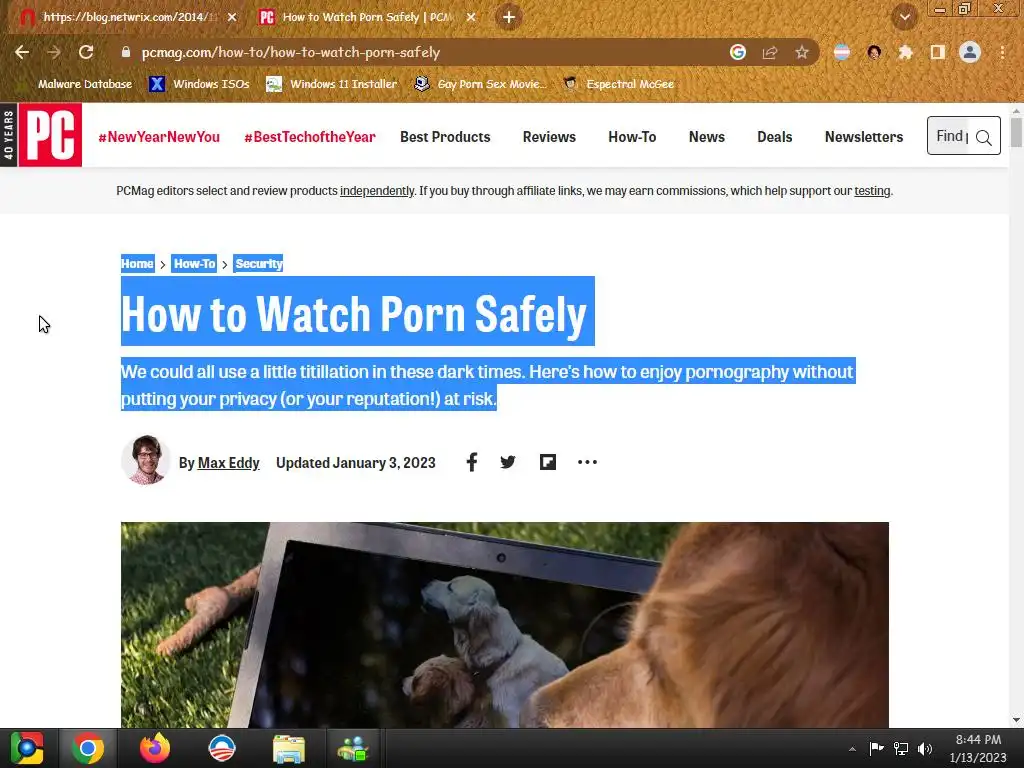The width and height of the screenshot is (1024, 768).
Task: Open File Explorer folder in taskbar
Action: click(289, 749)
